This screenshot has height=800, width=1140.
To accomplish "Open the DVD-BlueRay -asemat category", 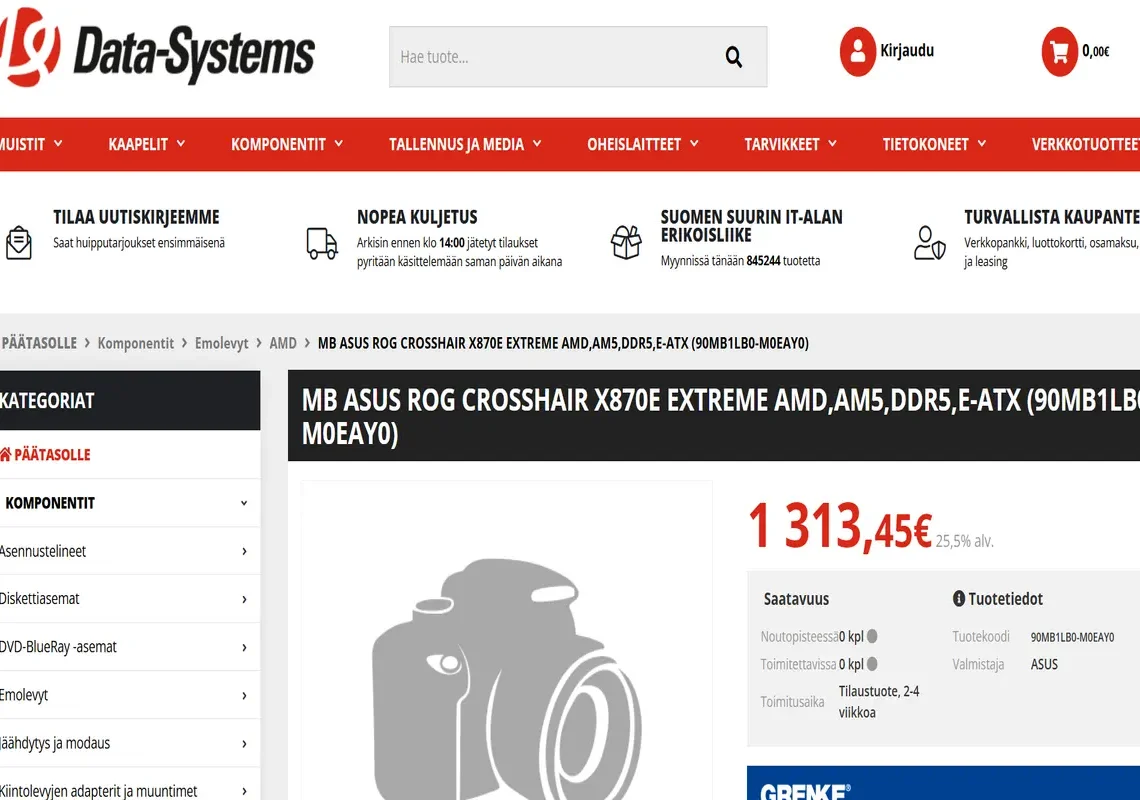I will [58, 647].
